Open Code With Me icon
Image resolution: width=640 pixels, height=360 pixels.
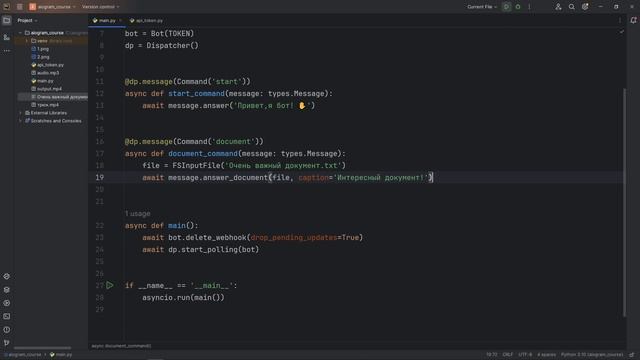[x=558, y=7]
